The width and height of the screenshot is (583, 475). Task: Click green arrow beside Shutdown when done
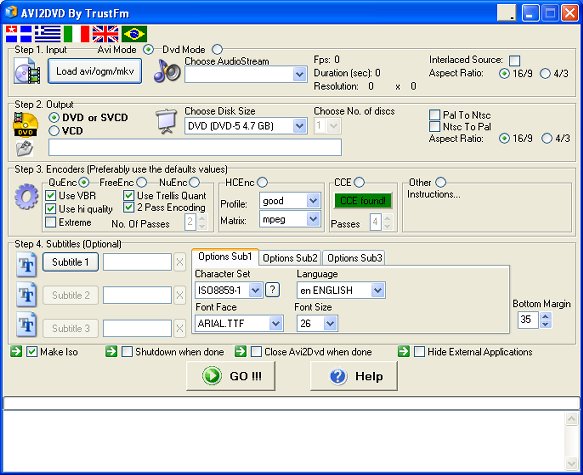[111, 351]
